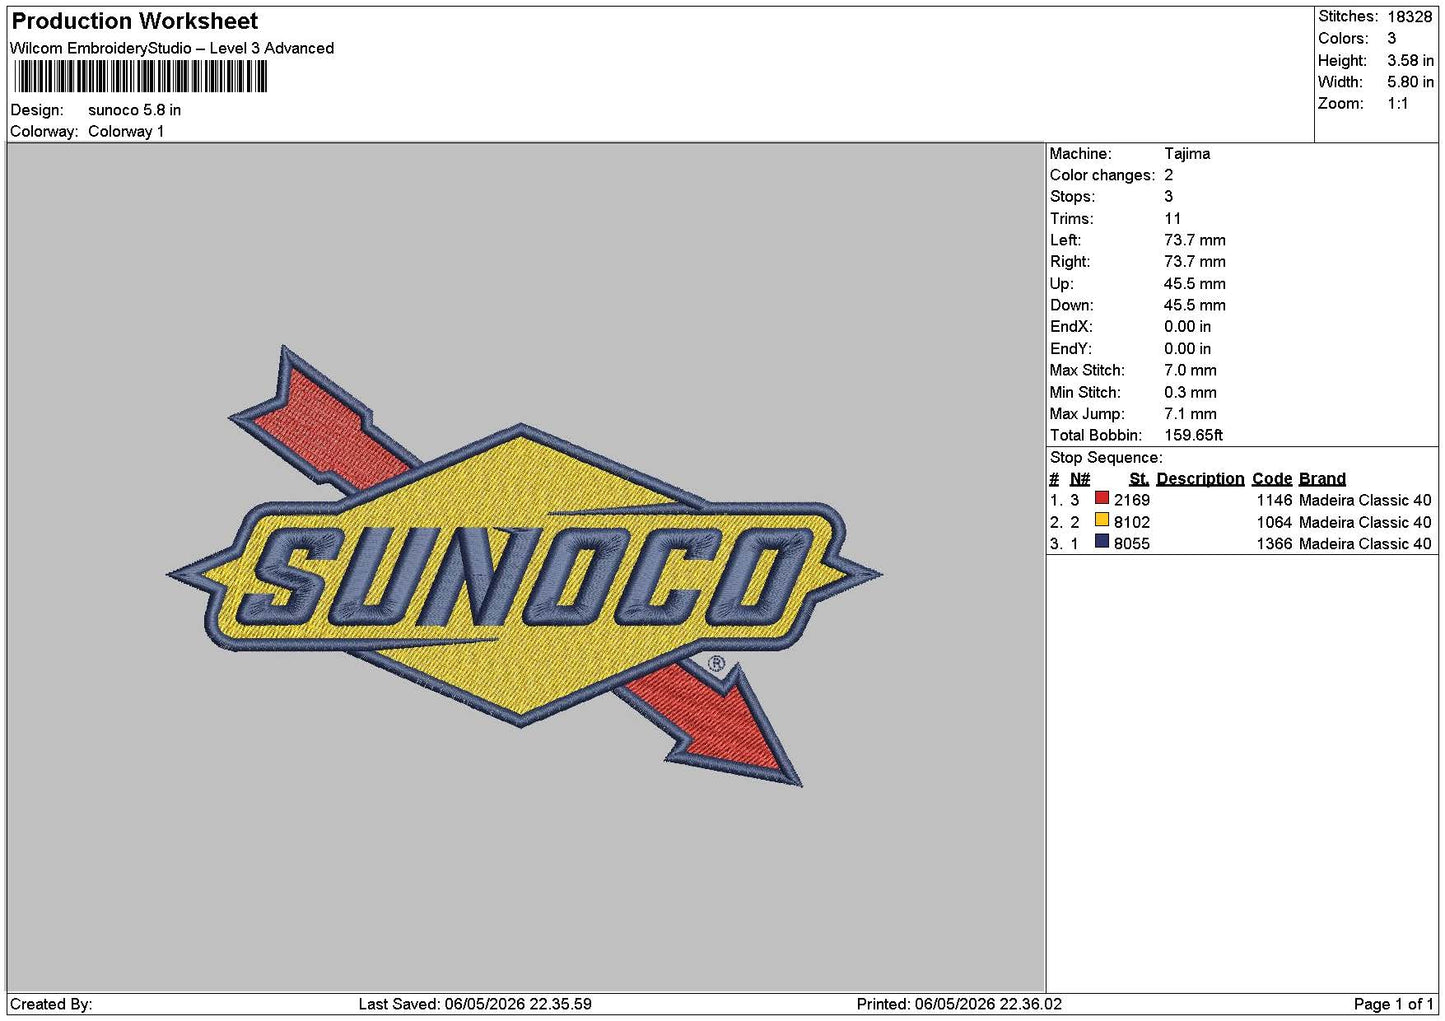Click thread code '1064' in stop sequence
The image size is (1445, 1021).
click(1275, 522)
